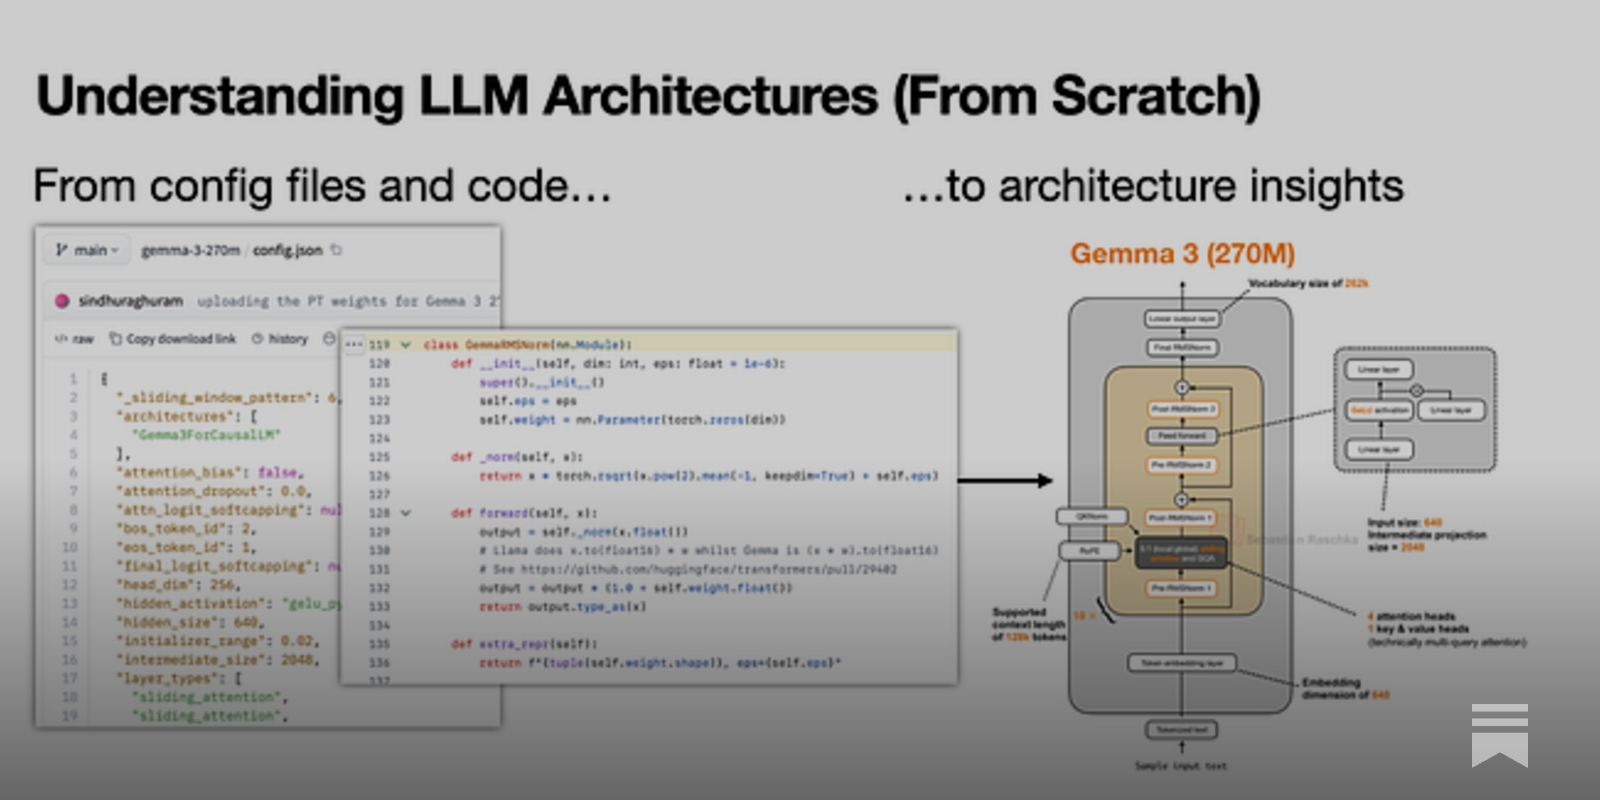Viewport: 1600px width, 800px height.
Task: Expand hidden lines with ellipsis at line 119
Action: 353,344
